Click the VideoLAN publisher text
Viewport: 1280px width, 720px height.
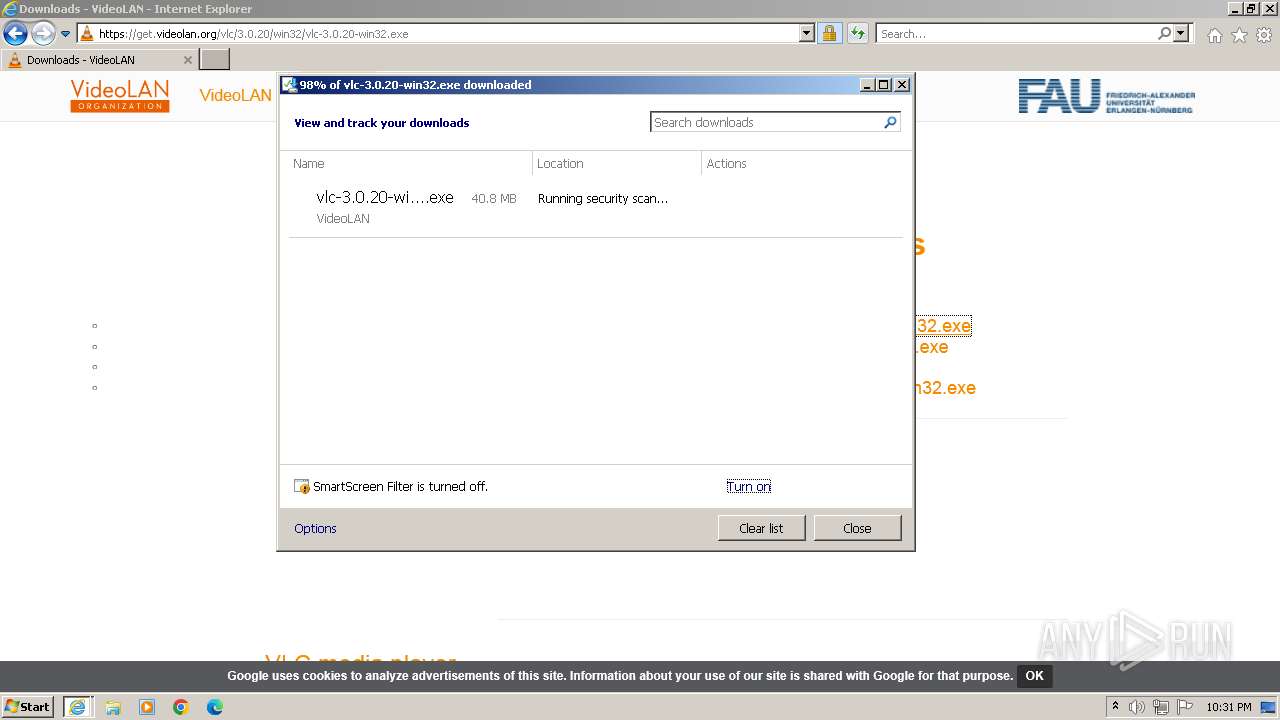pos(343,219)
